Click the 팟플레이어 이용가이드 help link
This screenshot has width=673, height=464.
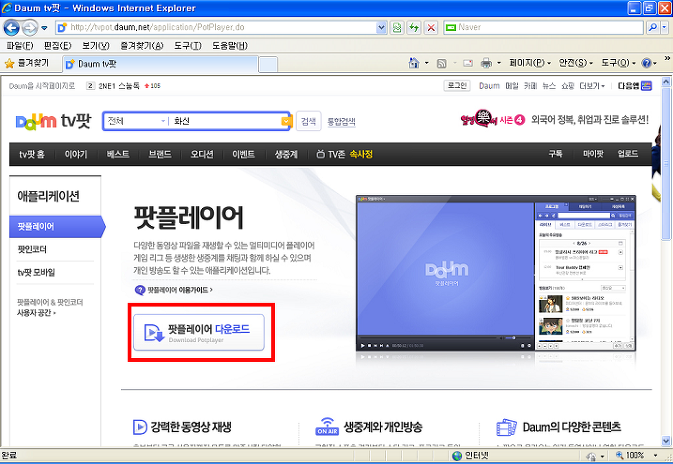pos(174,290)
